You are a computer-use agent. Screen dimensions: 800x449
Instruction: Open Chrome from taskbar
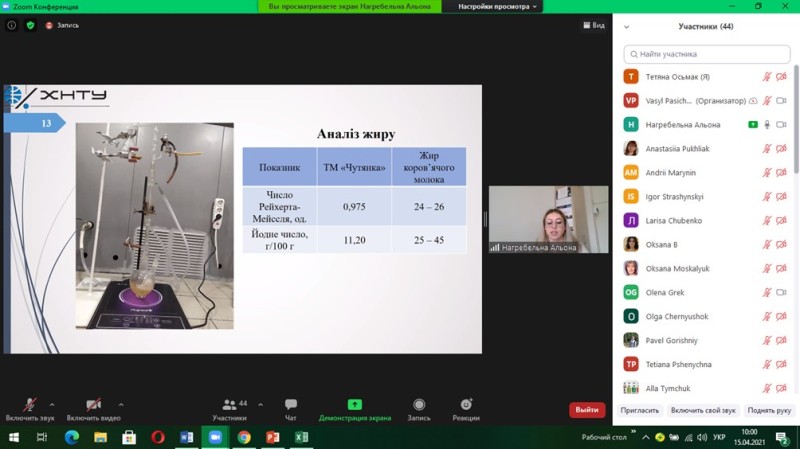click(x=244, y=437)
